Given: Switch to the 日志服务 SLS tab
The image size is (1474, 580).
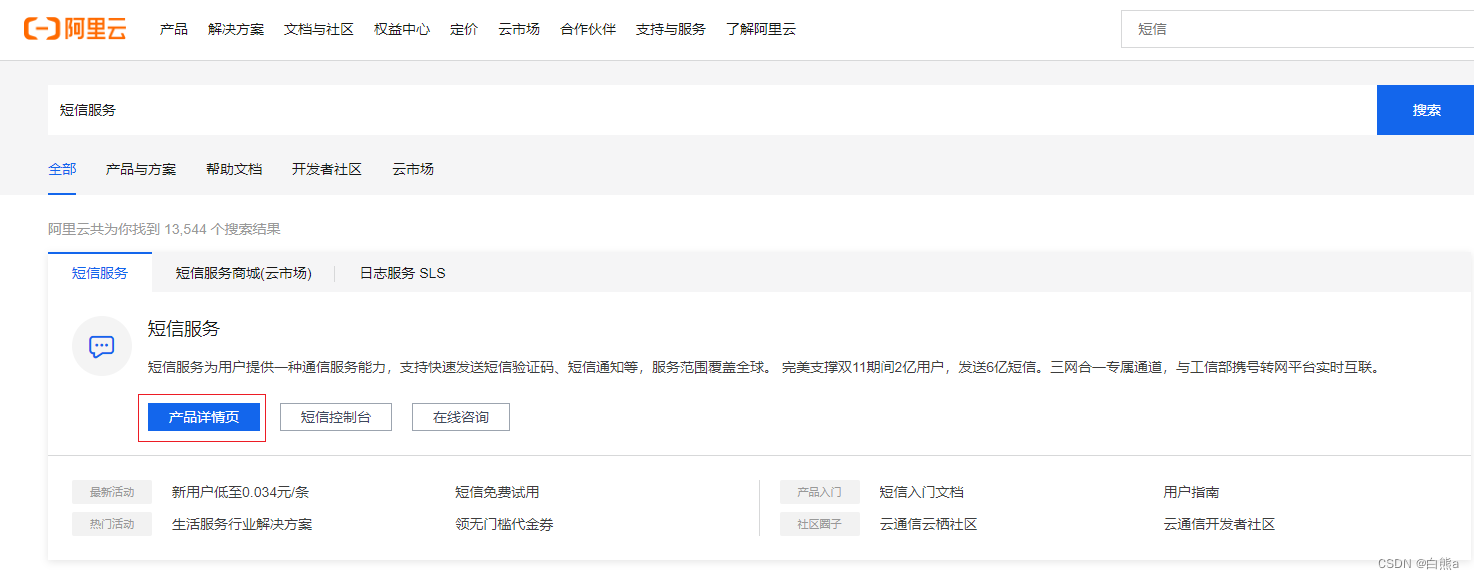Looking at the screenshot, I should click(403, 273).
